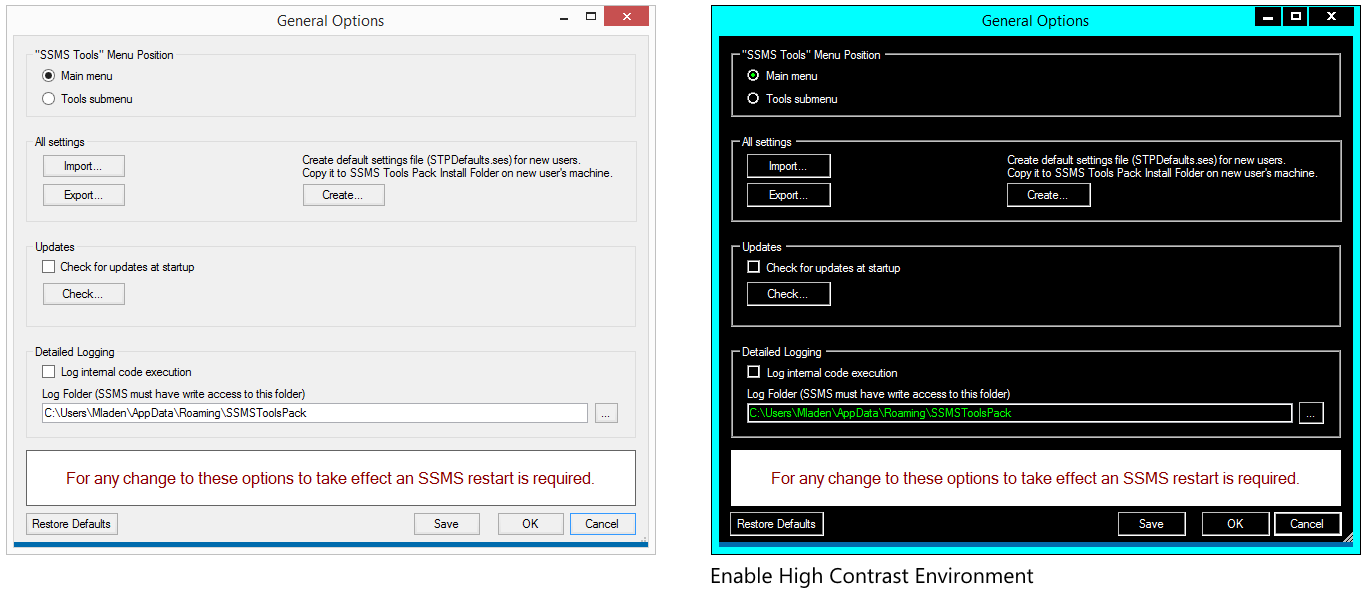Select Tools submenu radio in light dialog
This screenshot has height=595, width=1367.
pos(49,99)
